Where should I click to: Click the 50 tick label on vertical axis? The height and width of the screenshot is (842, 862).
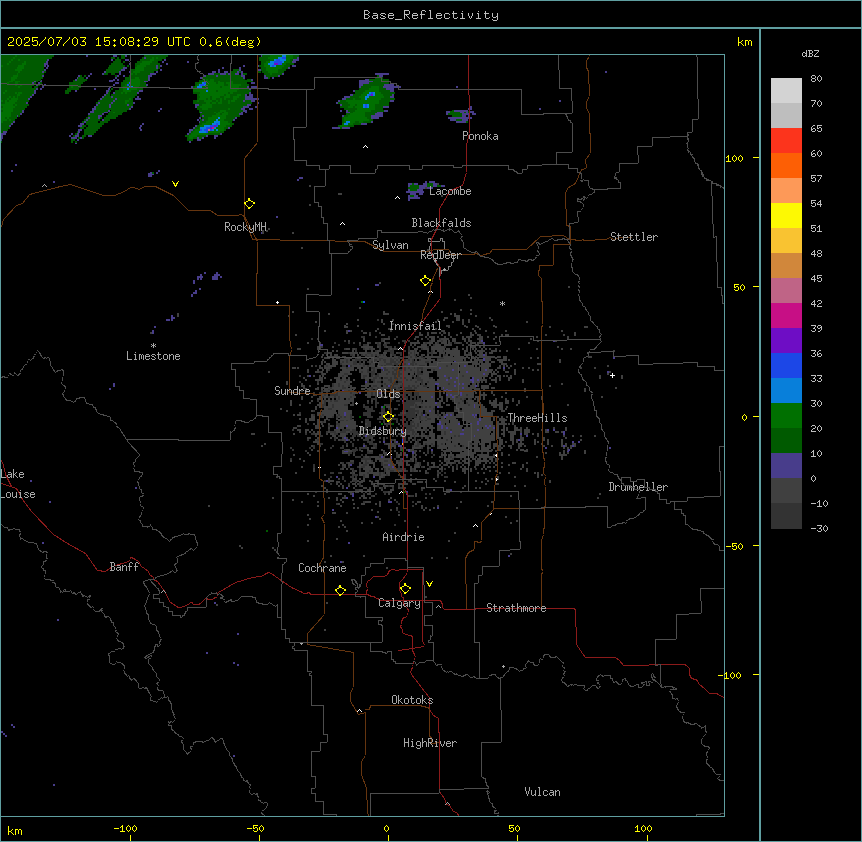click(739, 287)
